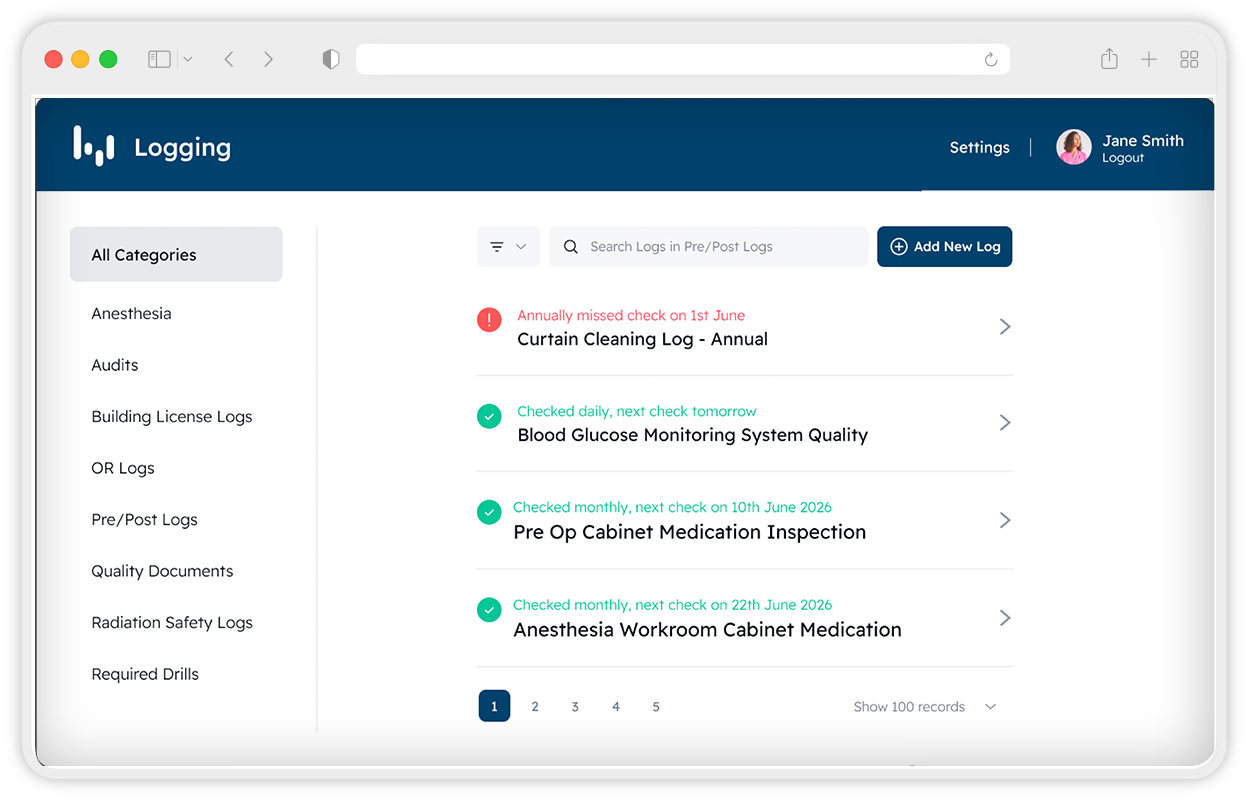Click the search magnifier icon
Viewport: 1250px width, 800px height.
[x=571, y=247]
